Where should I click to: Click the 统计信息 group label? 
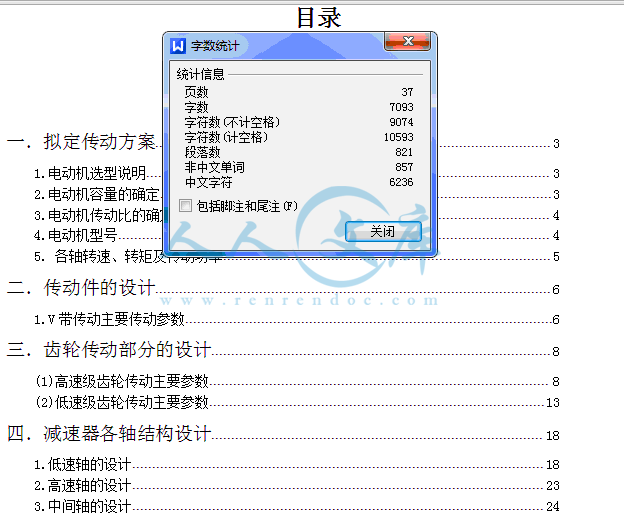tap(201, 74)
